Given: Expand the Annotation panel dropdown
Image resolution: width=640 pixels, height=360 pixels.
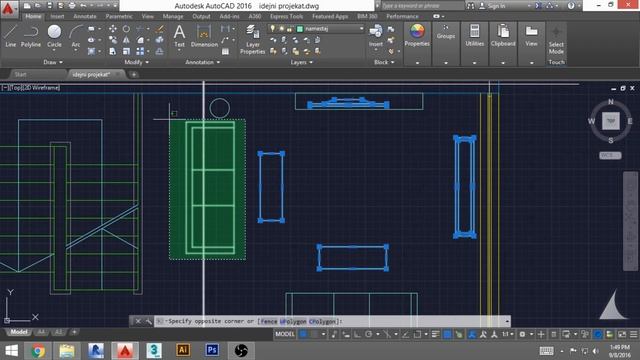Looking at the screenshot, I should click(202, 62).
